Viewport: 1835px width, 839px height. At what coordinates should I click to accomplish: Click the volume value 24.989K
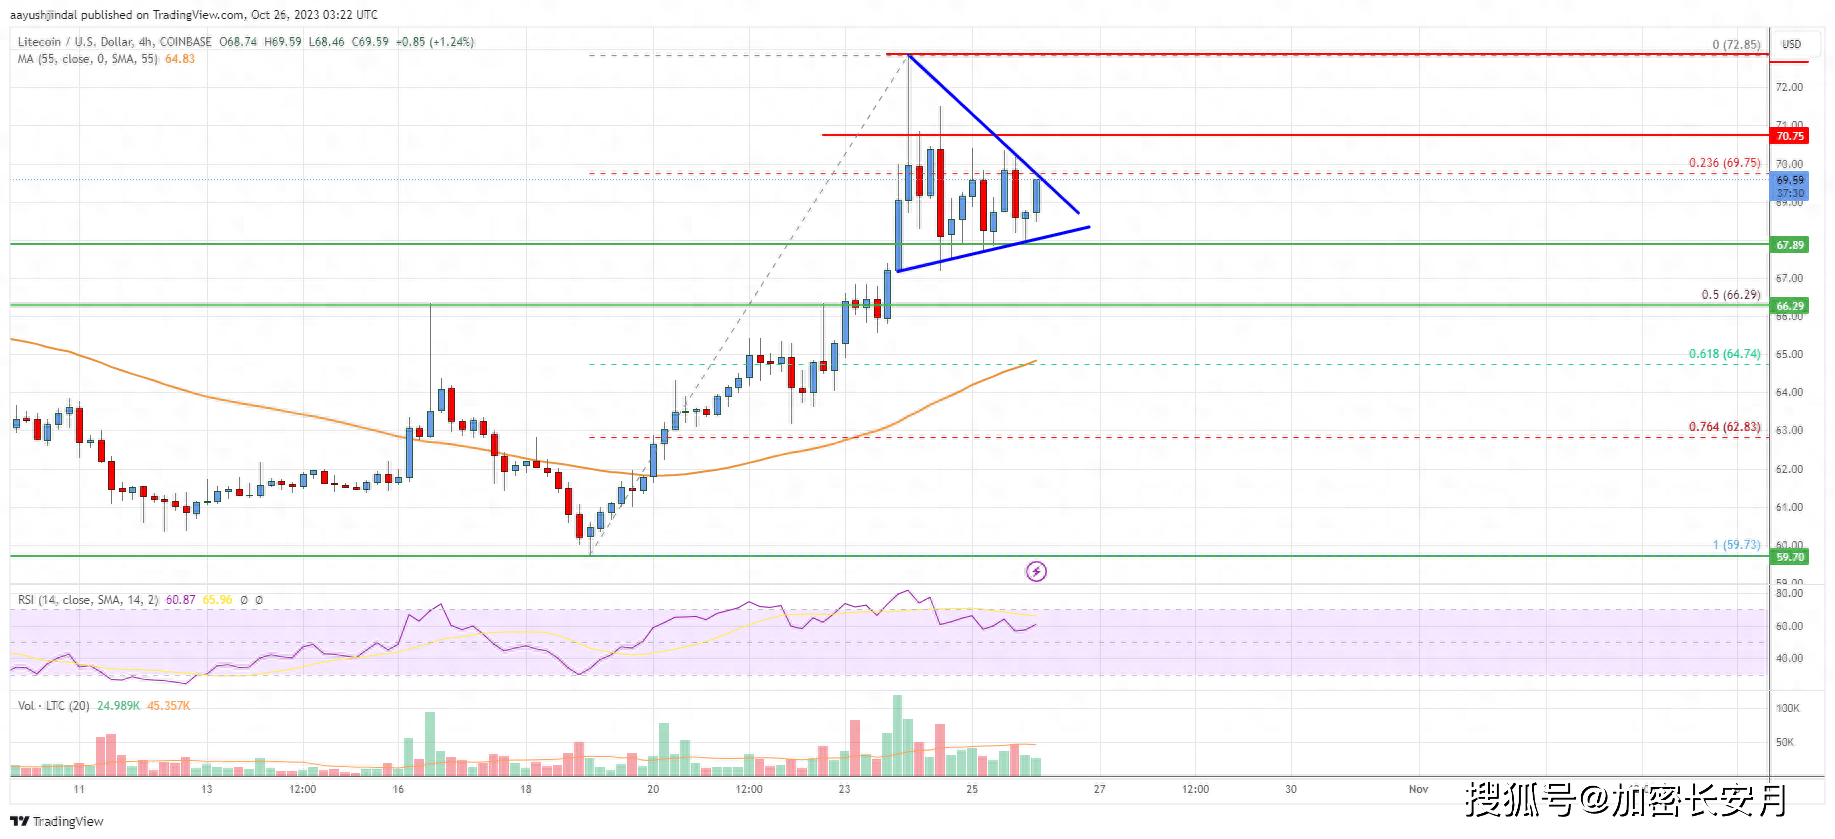(118, 706)
